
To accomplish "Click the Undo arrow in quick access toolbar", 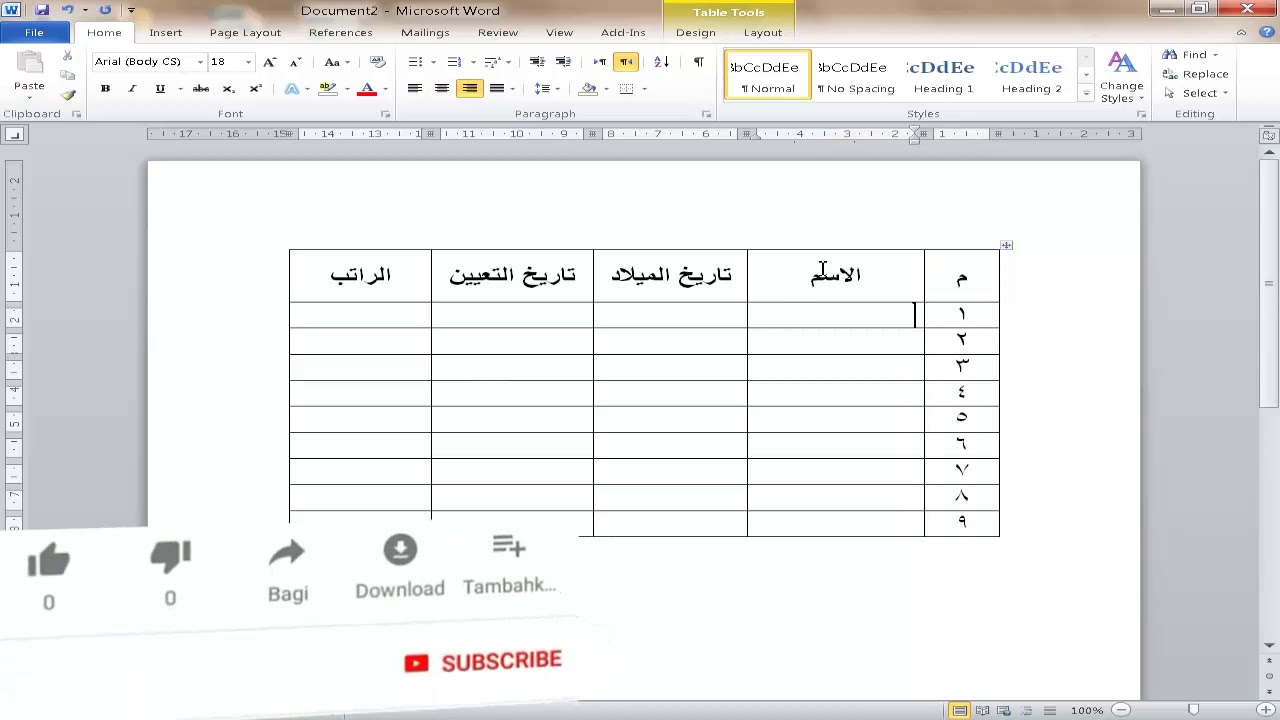I will pos(67,10).
